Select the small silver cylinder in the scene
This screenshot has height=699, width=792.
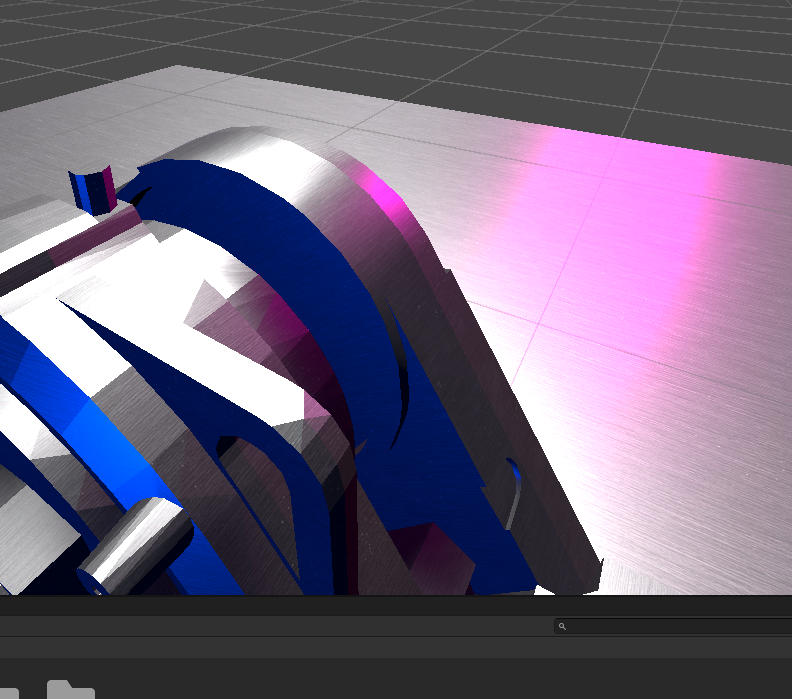(x=135, y=546)
